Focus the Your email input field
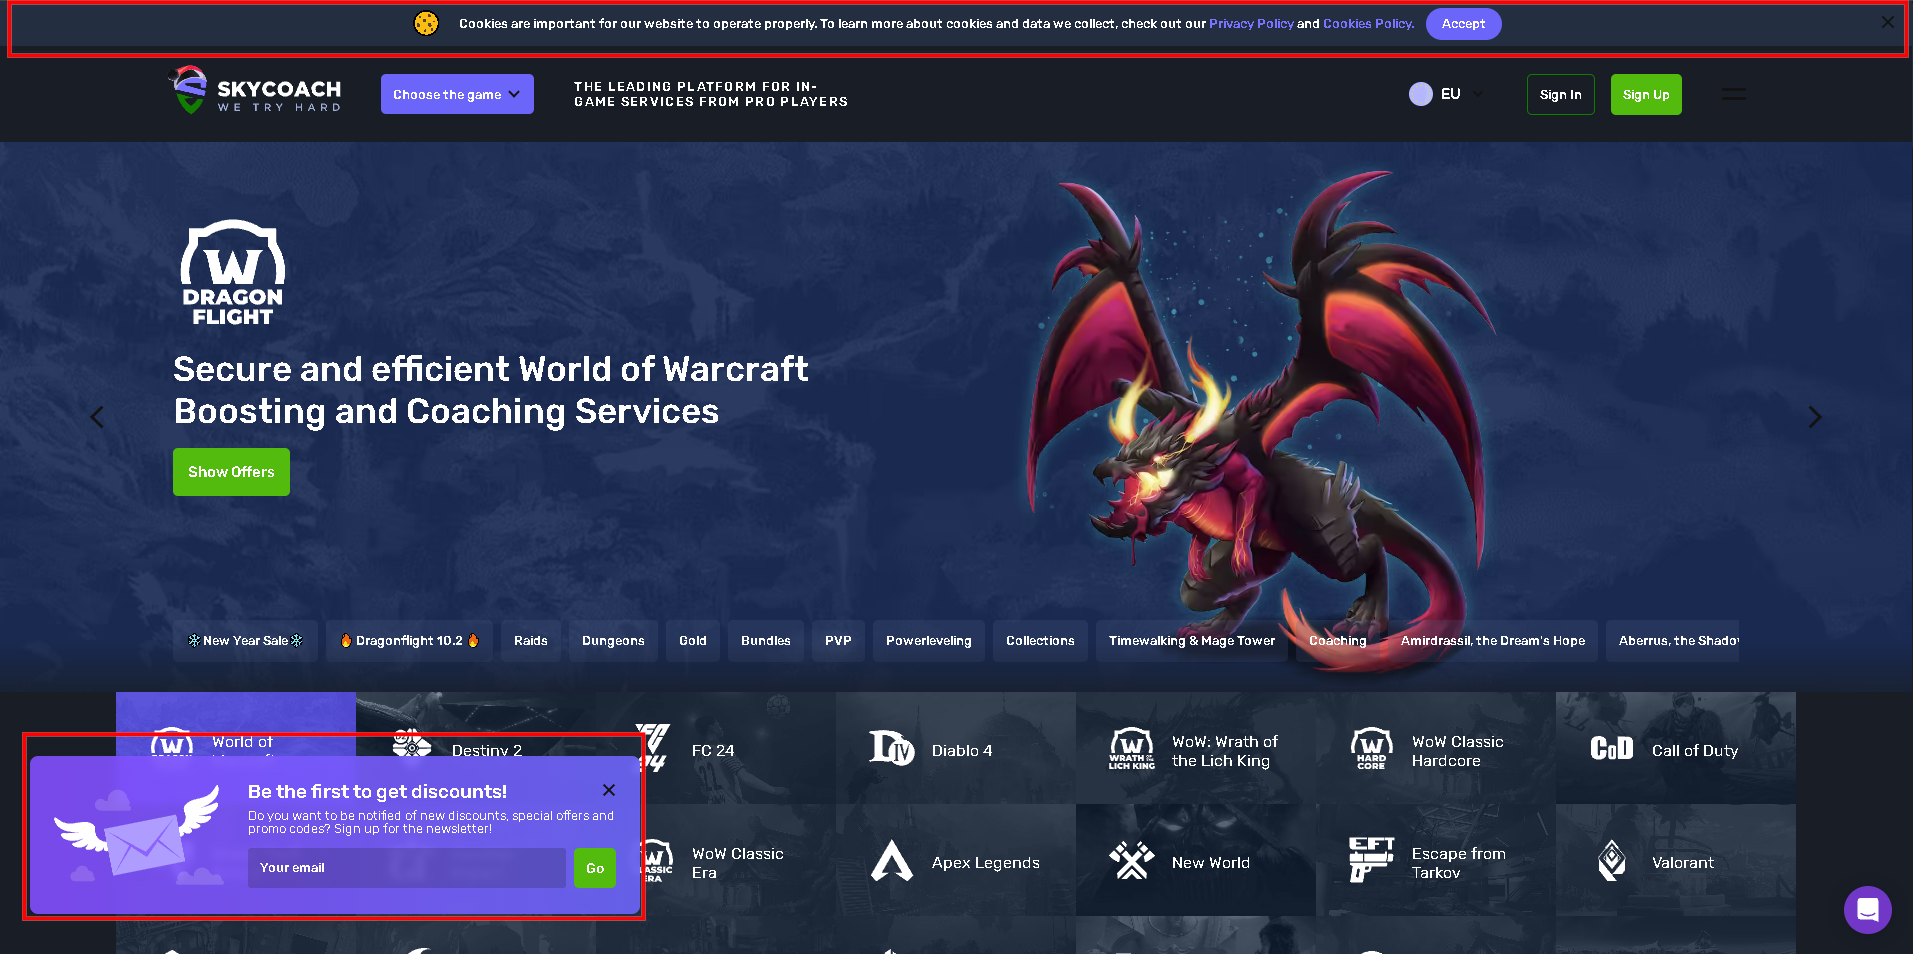 [x=406, y=868]
